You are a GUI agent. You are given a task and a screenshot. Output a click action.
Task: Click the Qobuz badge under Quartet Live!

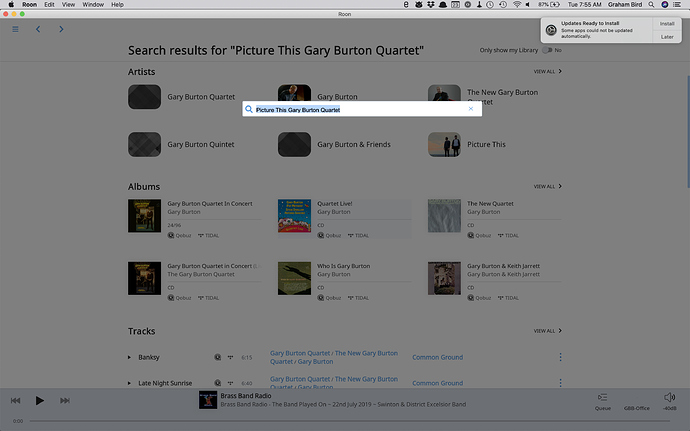(329, 236)
